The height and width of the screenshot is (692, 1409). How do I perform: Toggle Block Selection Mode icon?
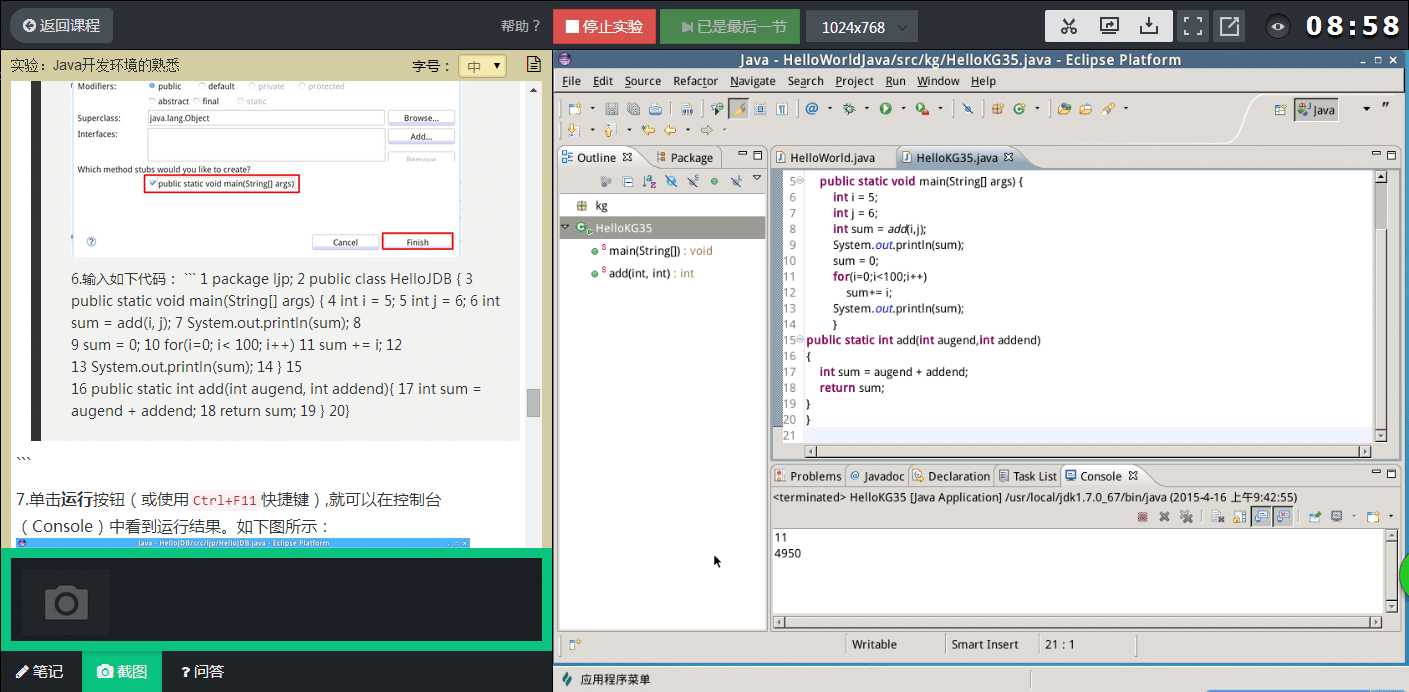pyautogui.click(x=760, y=109)
